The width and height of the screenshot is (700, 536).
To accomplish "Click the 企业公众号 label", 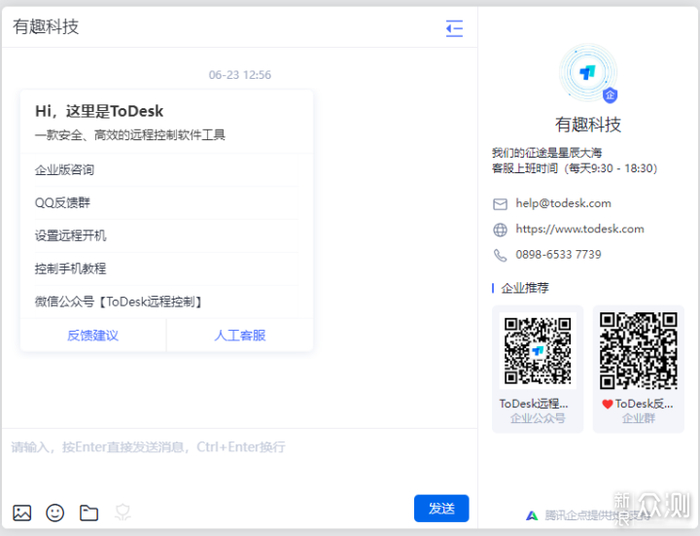I will click(538, 418).
